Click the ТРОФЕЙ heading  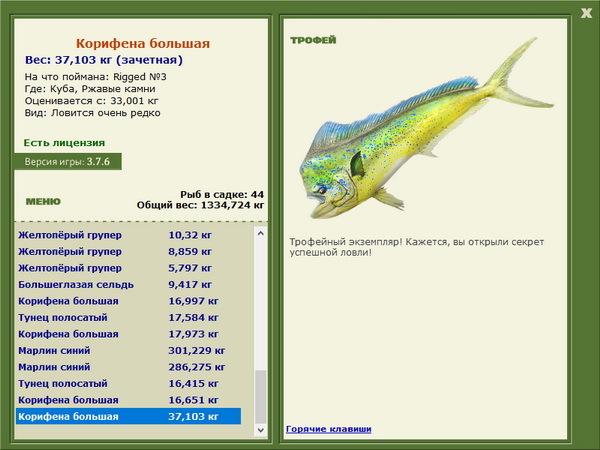313,40
